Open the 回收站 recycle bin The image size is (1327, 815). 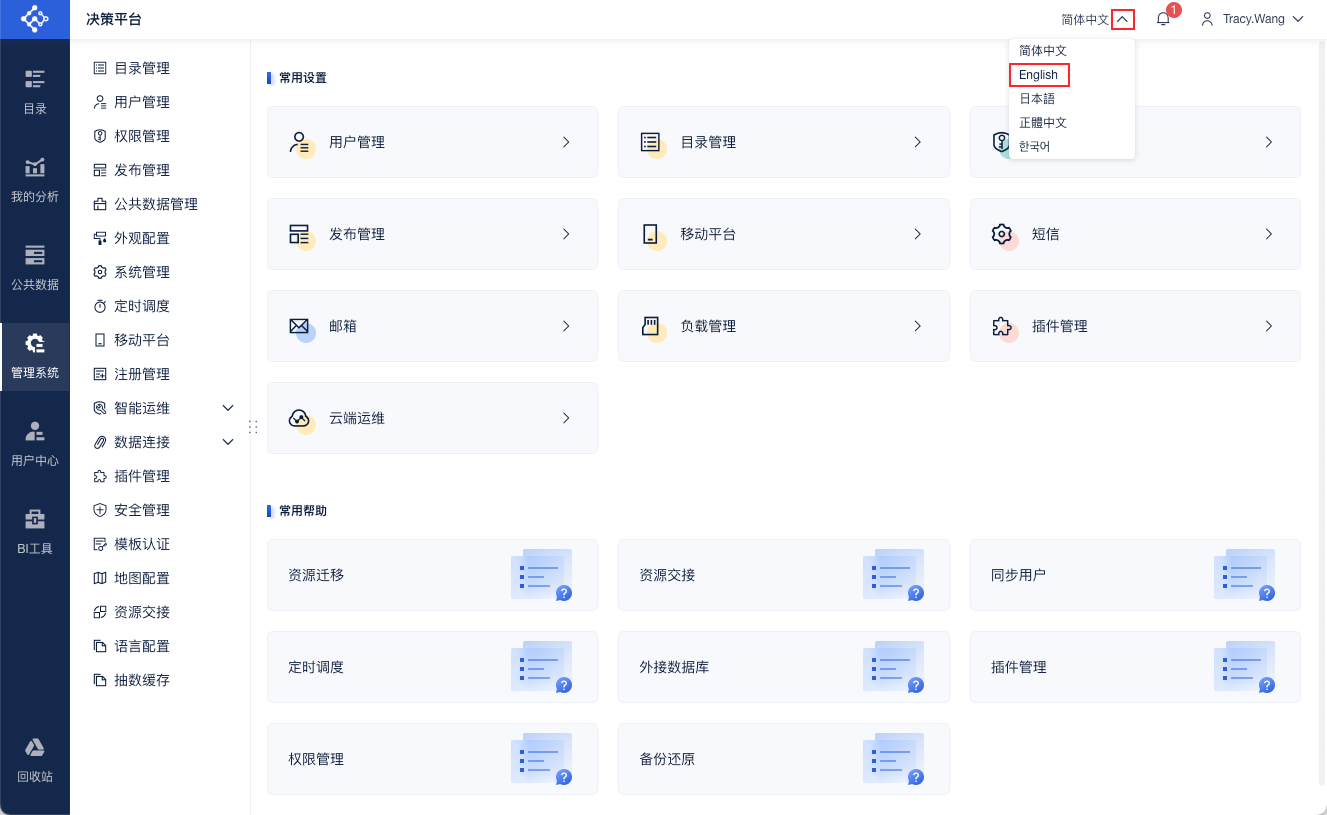tap(35, 760)
